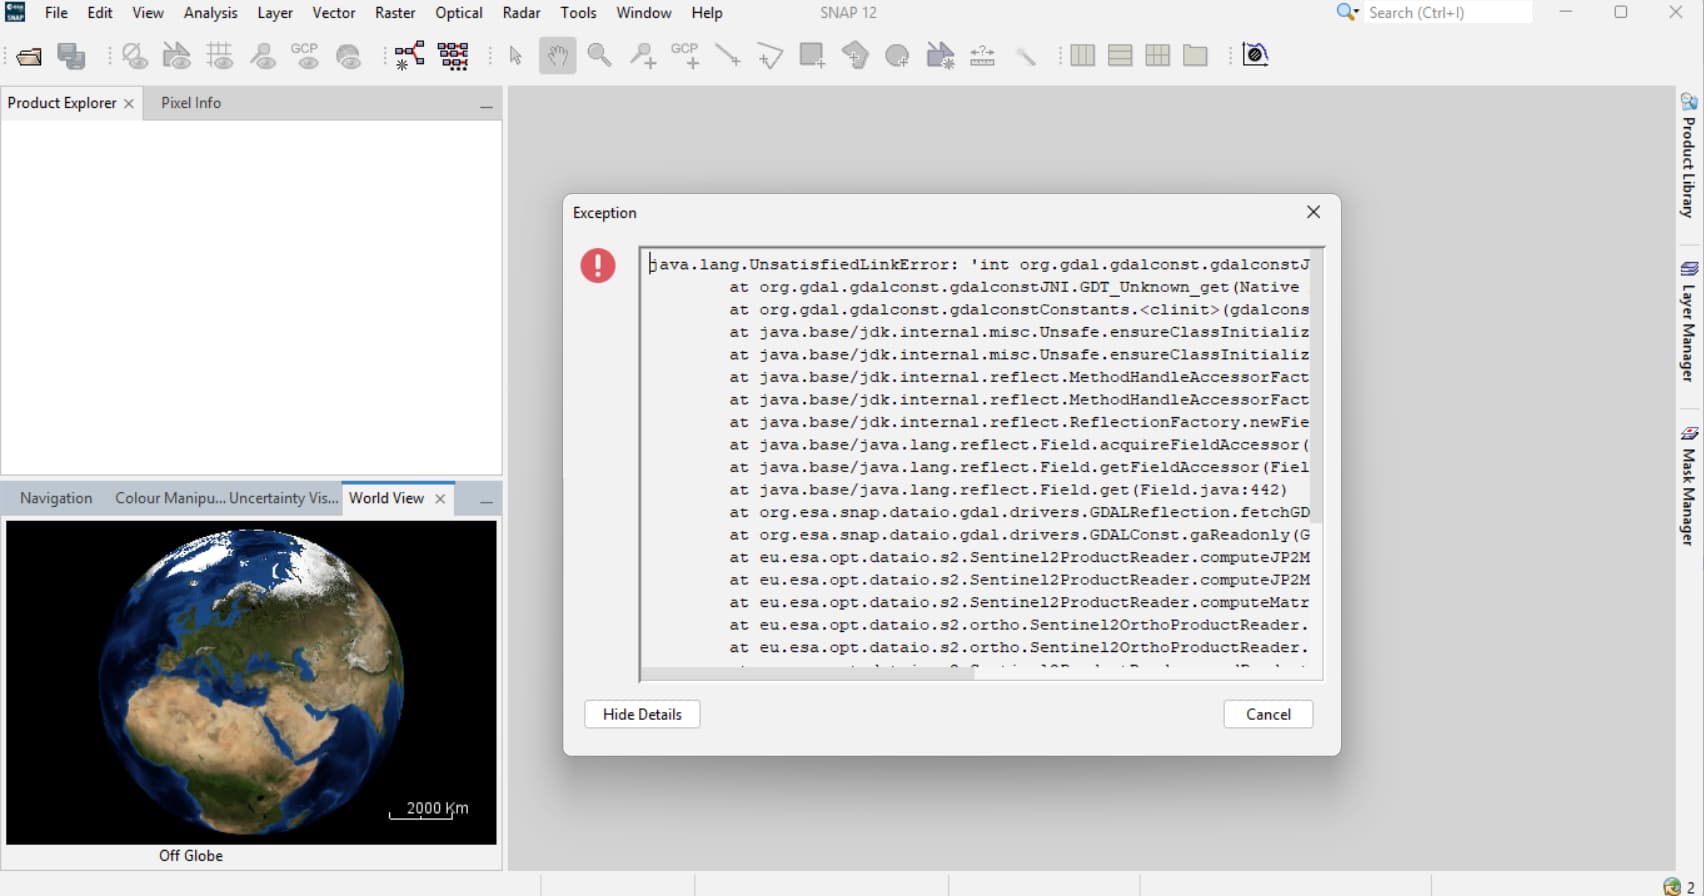Minimize the Product Explorer panel group
Screen dimensions: 1704x896
pos(486,105)
